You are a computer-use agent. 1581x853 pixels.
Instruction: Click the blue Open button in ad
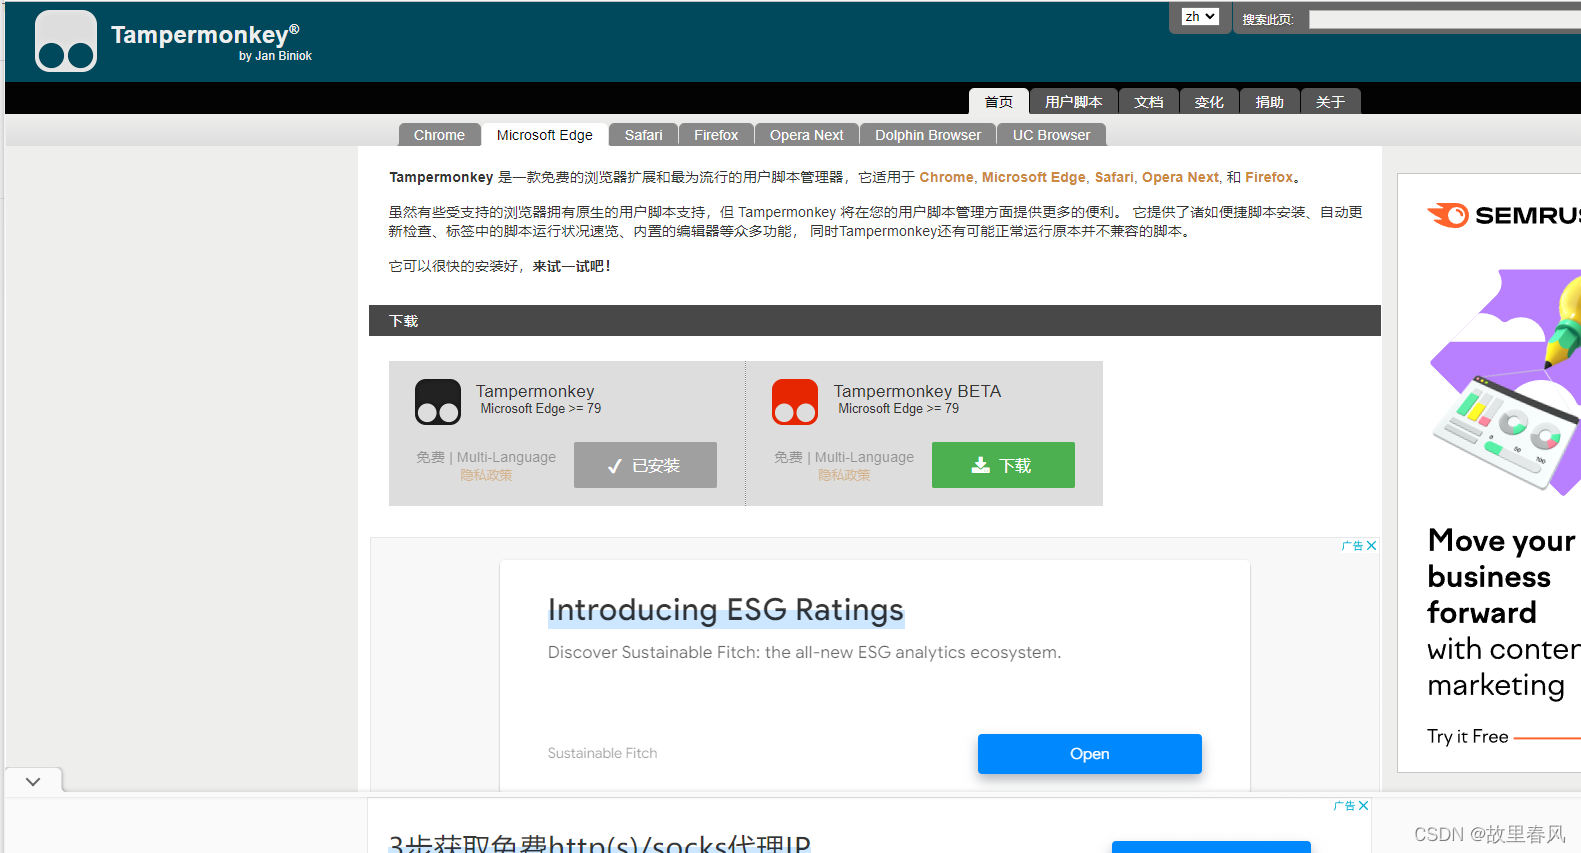coord(1090,754)
